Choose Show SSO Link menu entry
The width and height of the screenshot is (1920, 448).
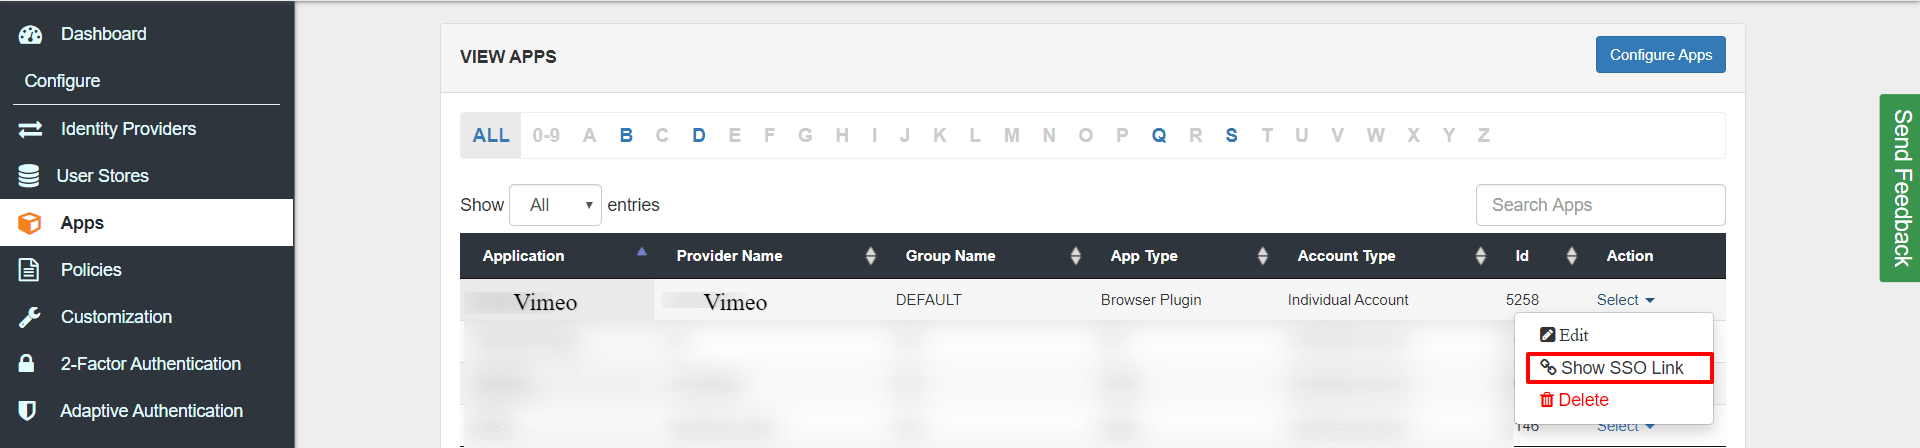1619,368
